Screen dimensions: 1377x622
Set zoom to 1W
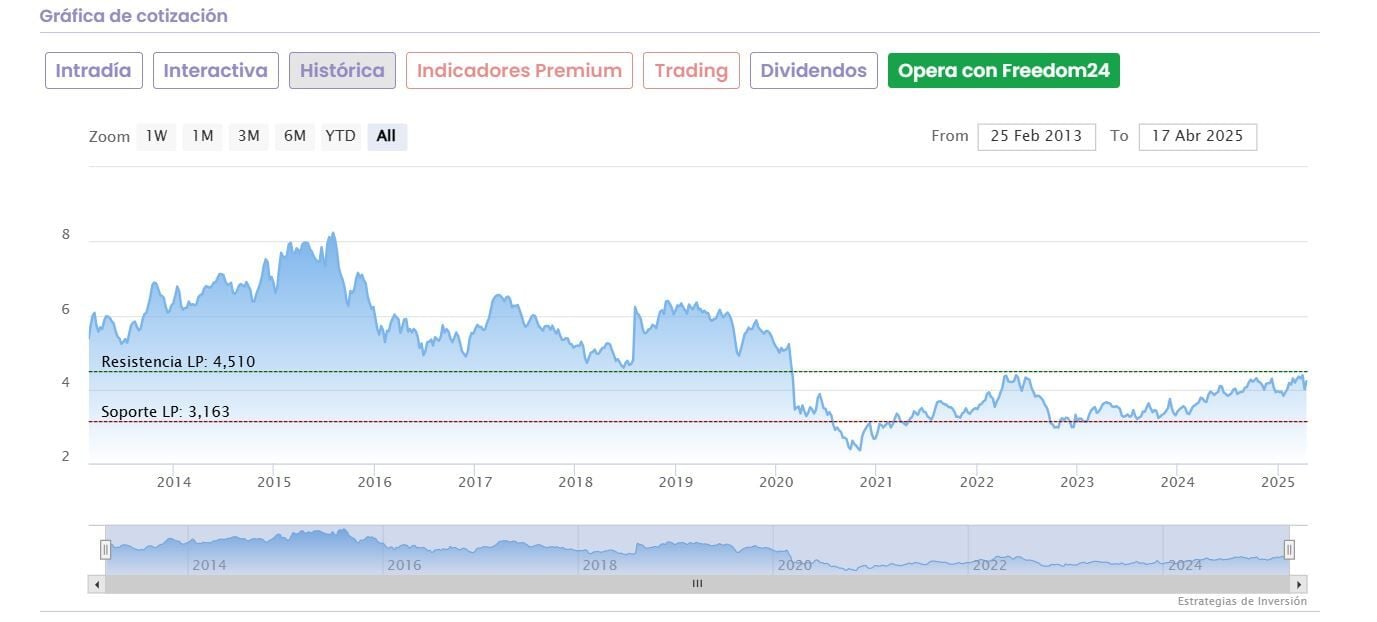156,136
